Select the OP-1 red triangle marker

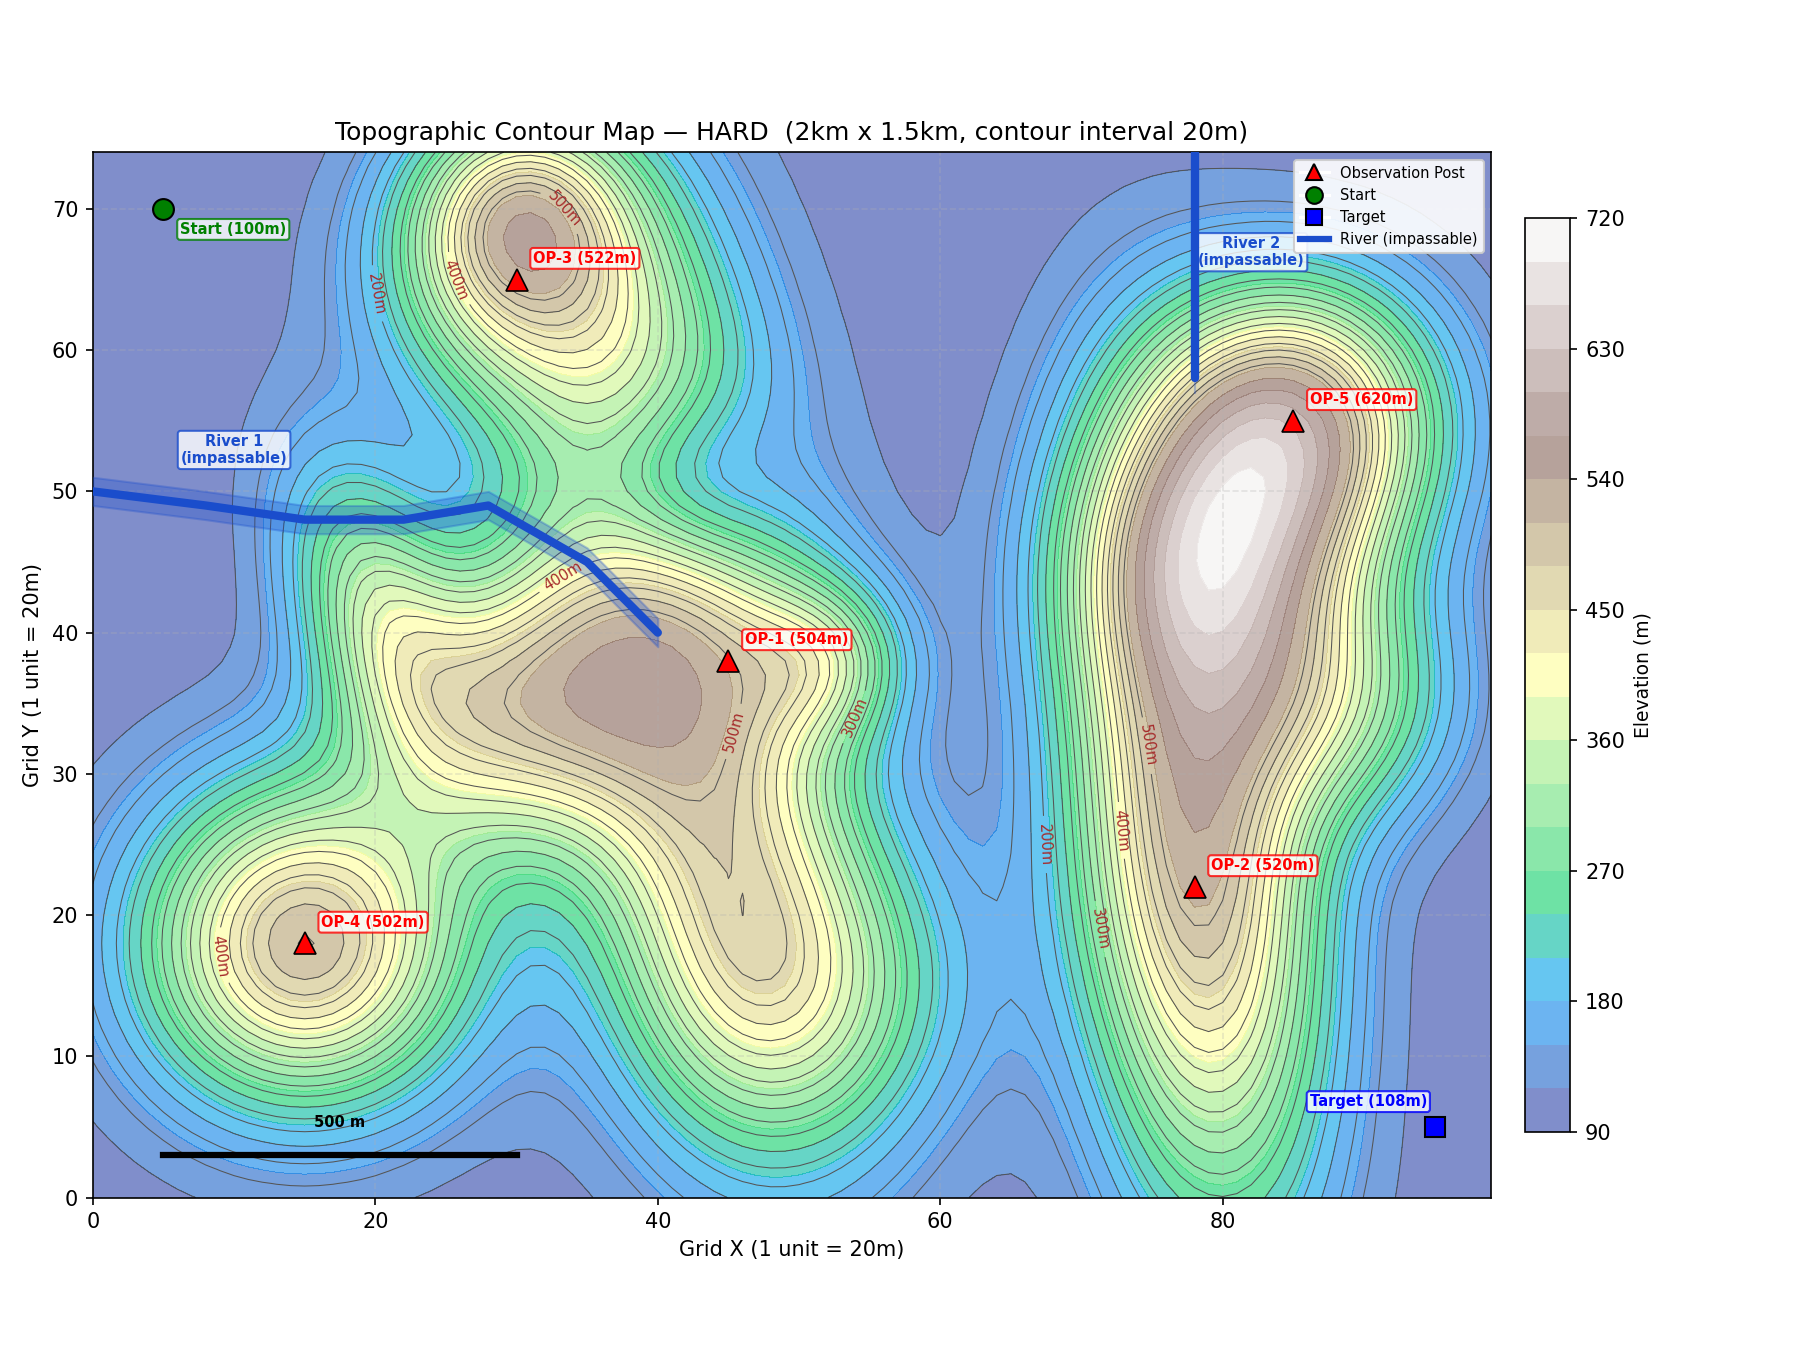pos(728,661)
